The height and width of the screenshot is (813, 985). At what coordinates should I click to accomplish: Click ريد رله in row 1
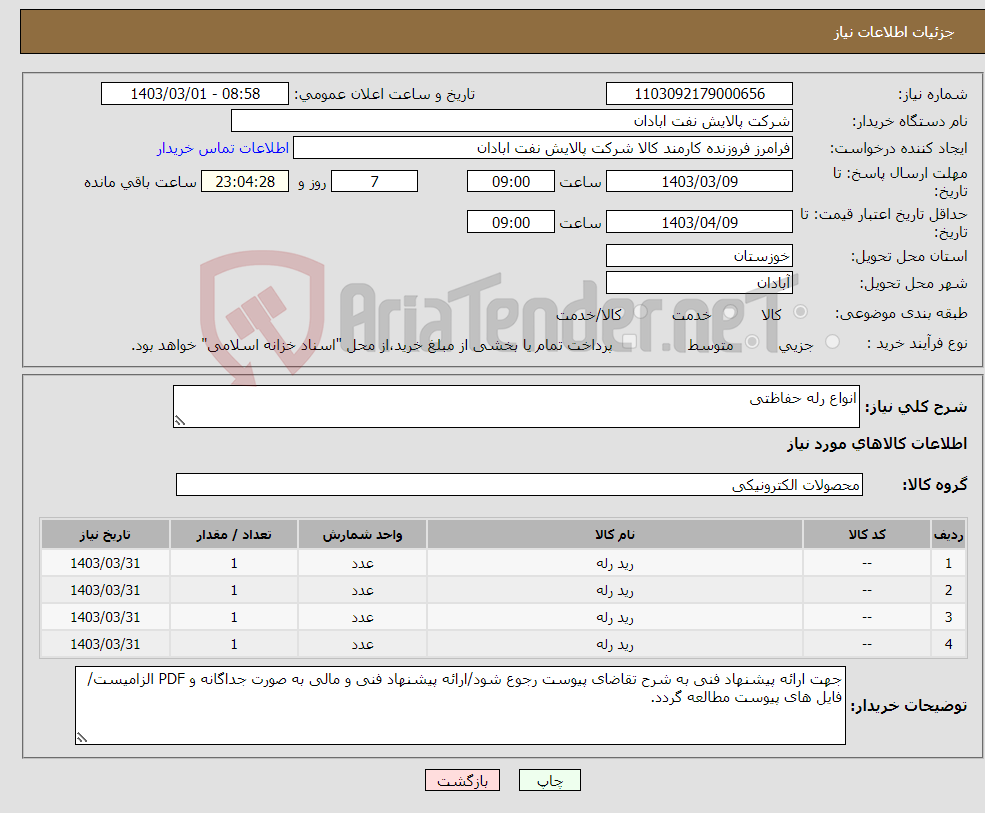pos(615,564)
